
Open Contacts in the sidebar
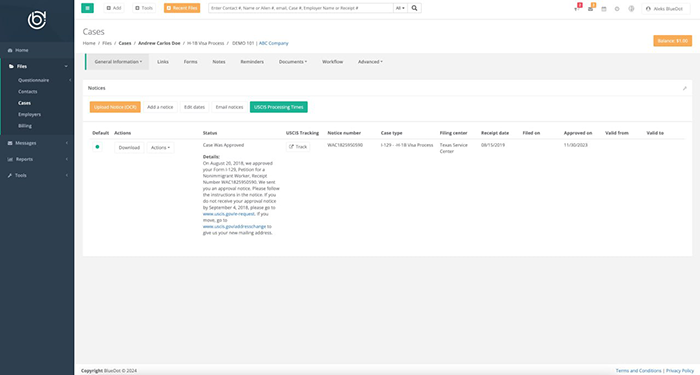(28, 92)
